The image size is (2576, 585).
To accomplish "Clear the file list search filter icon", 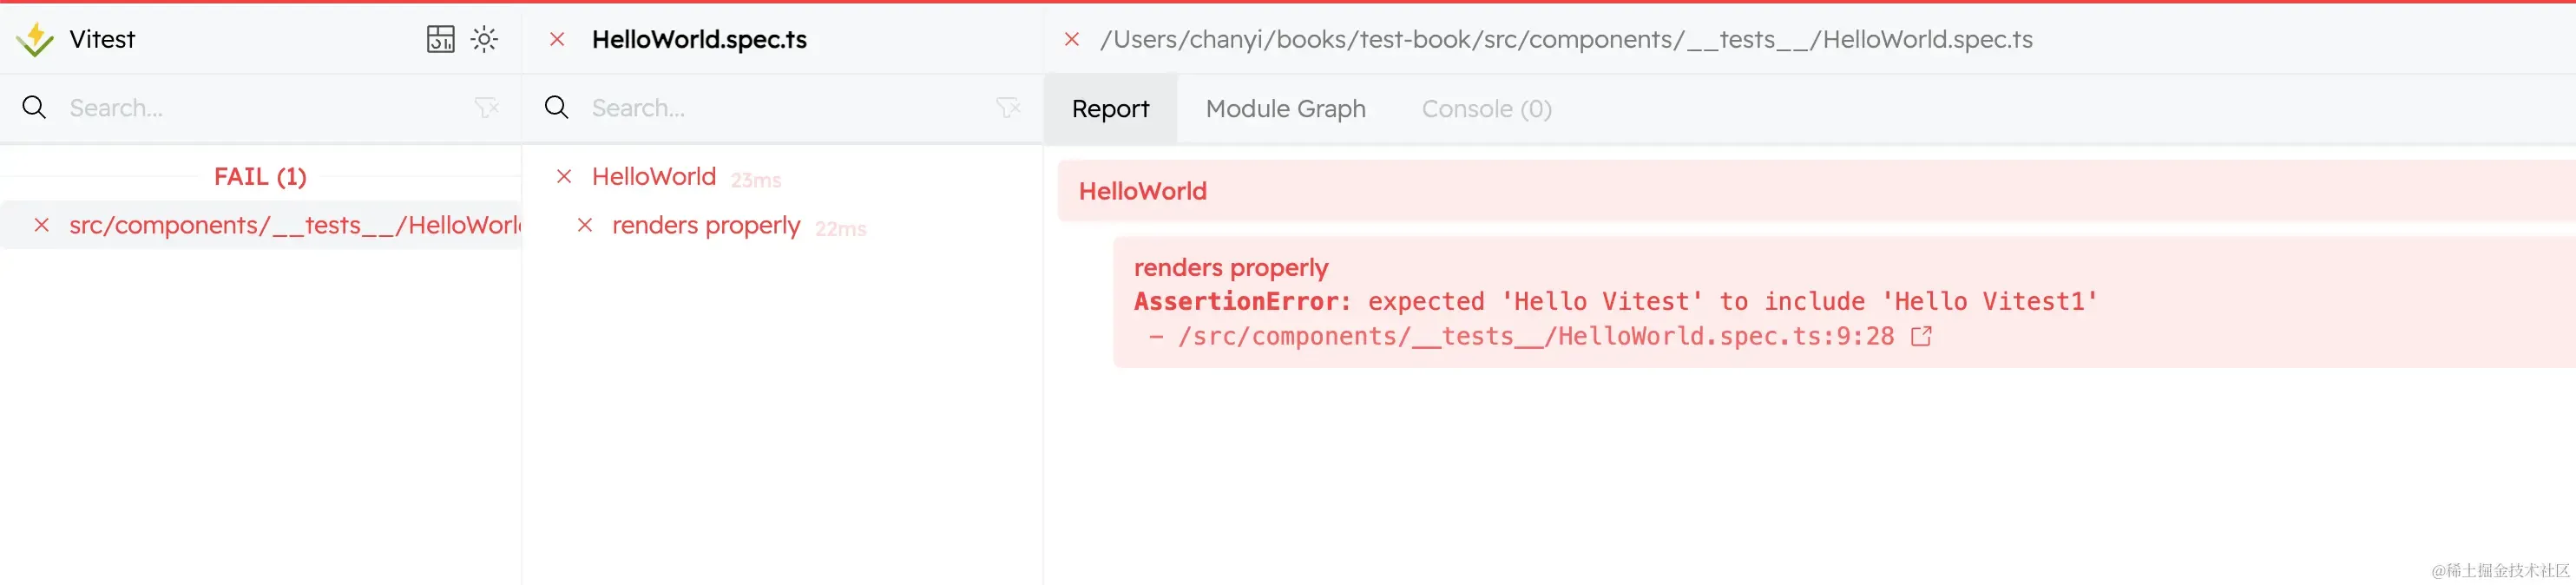I will point(487,107).
